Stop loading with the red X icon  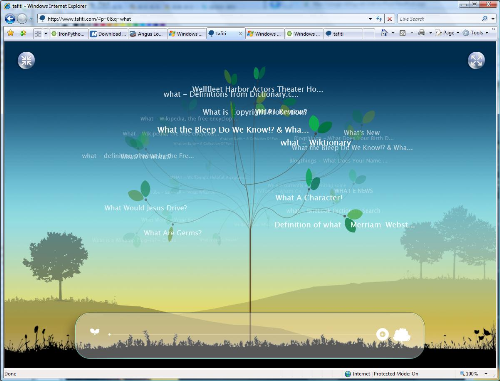389,19
